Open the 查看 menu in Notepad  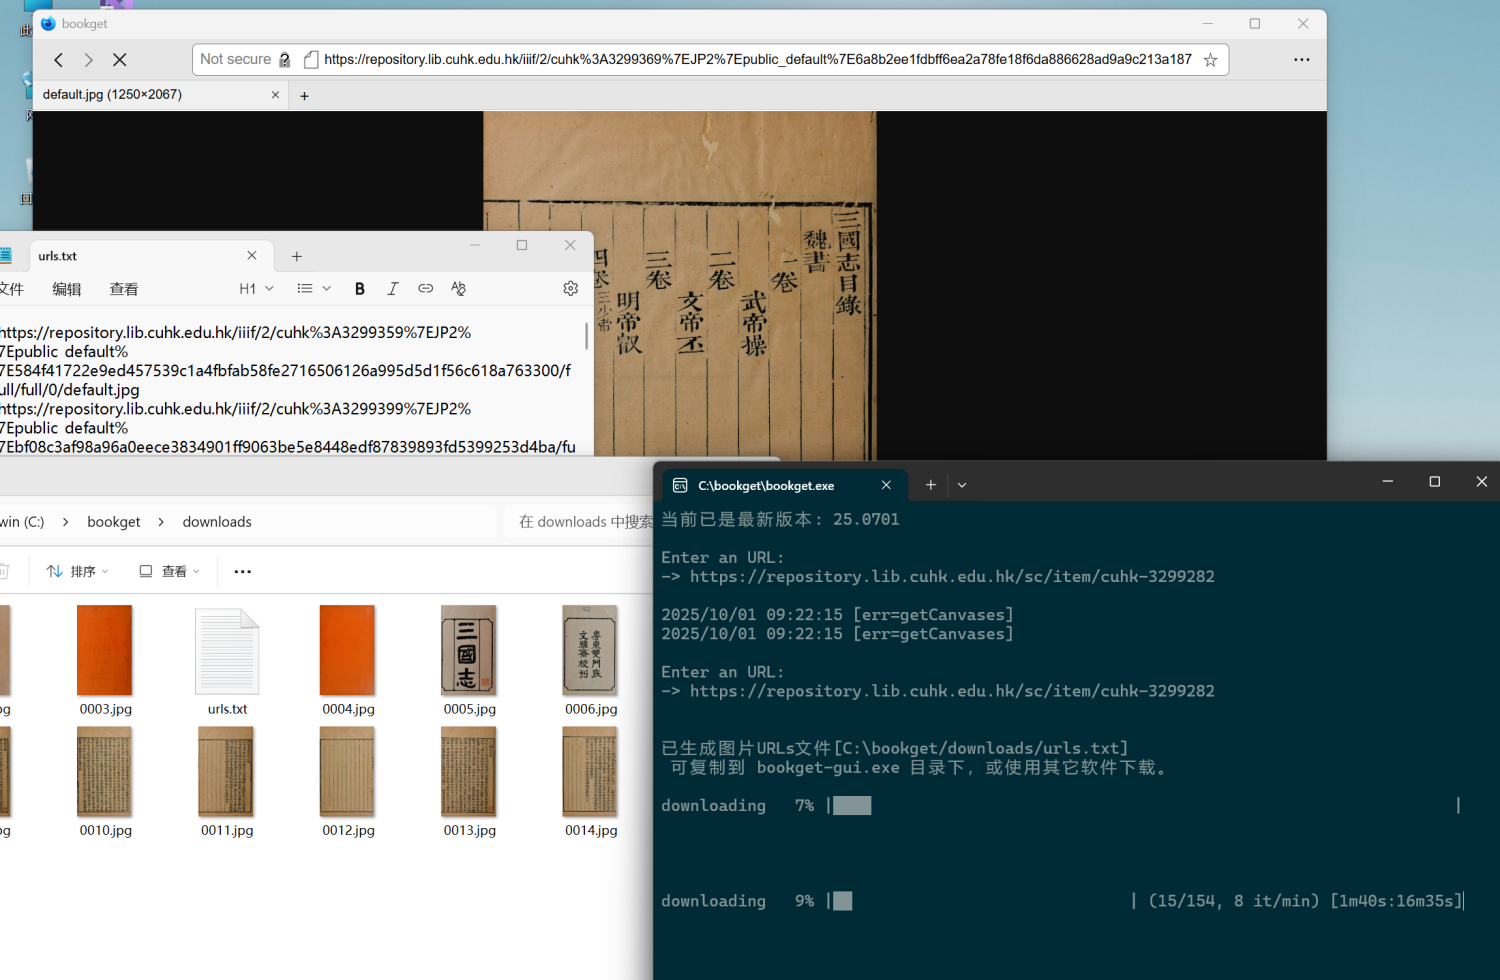click(x=124, y=289)
